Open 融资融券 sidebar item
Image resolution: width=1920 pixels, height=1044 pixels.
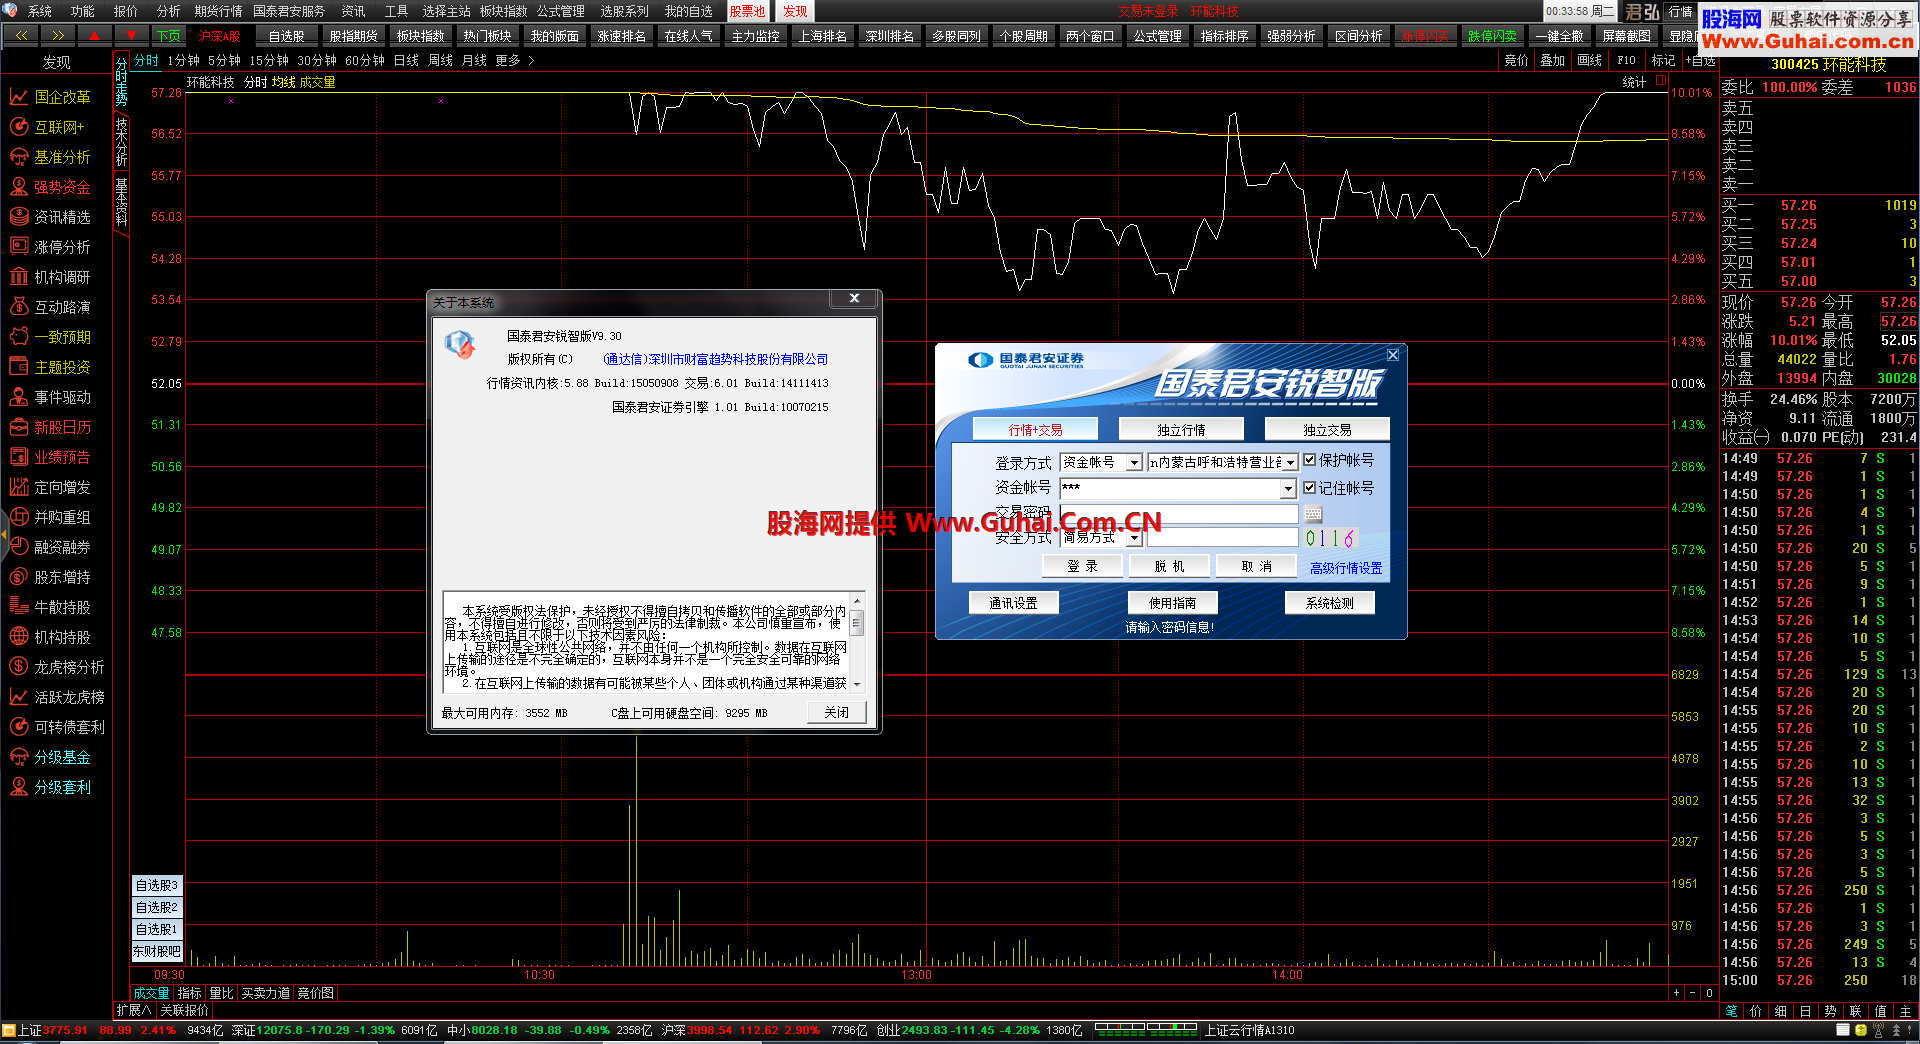pyautogui.click(x=50, y=547)
